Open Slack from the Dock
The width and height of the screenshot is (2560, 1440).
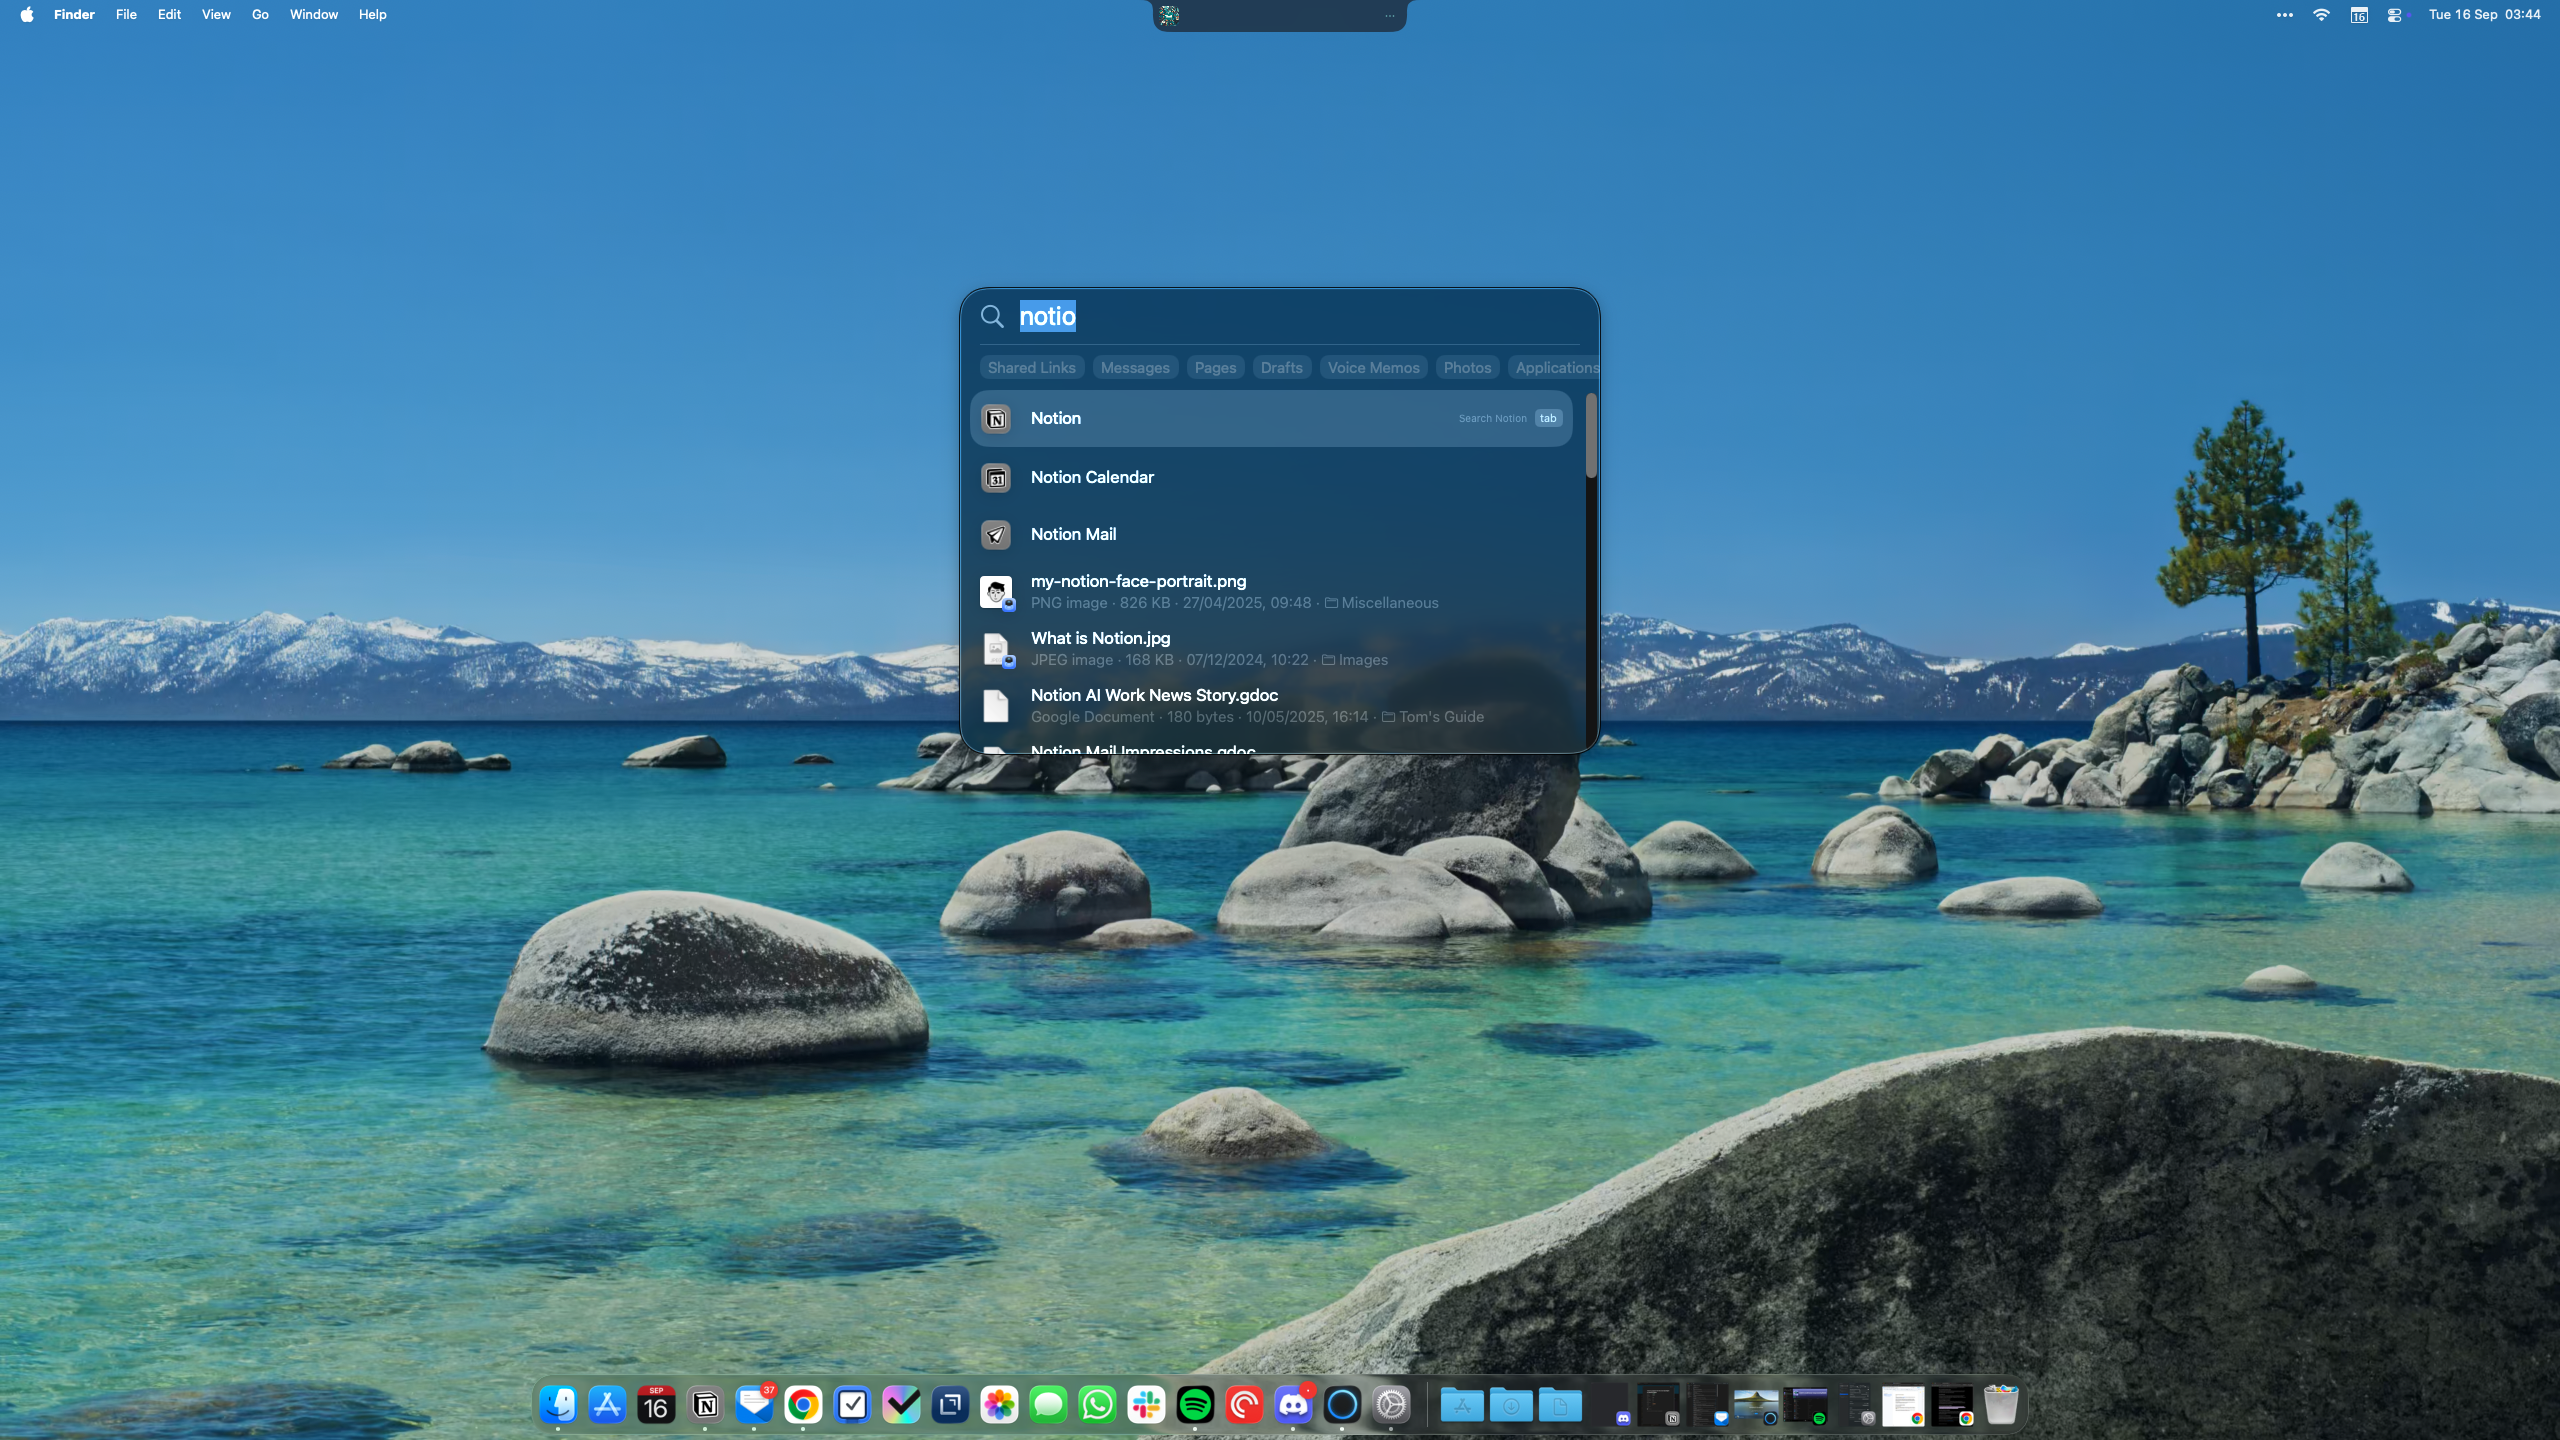(x=1145, y=1405)
